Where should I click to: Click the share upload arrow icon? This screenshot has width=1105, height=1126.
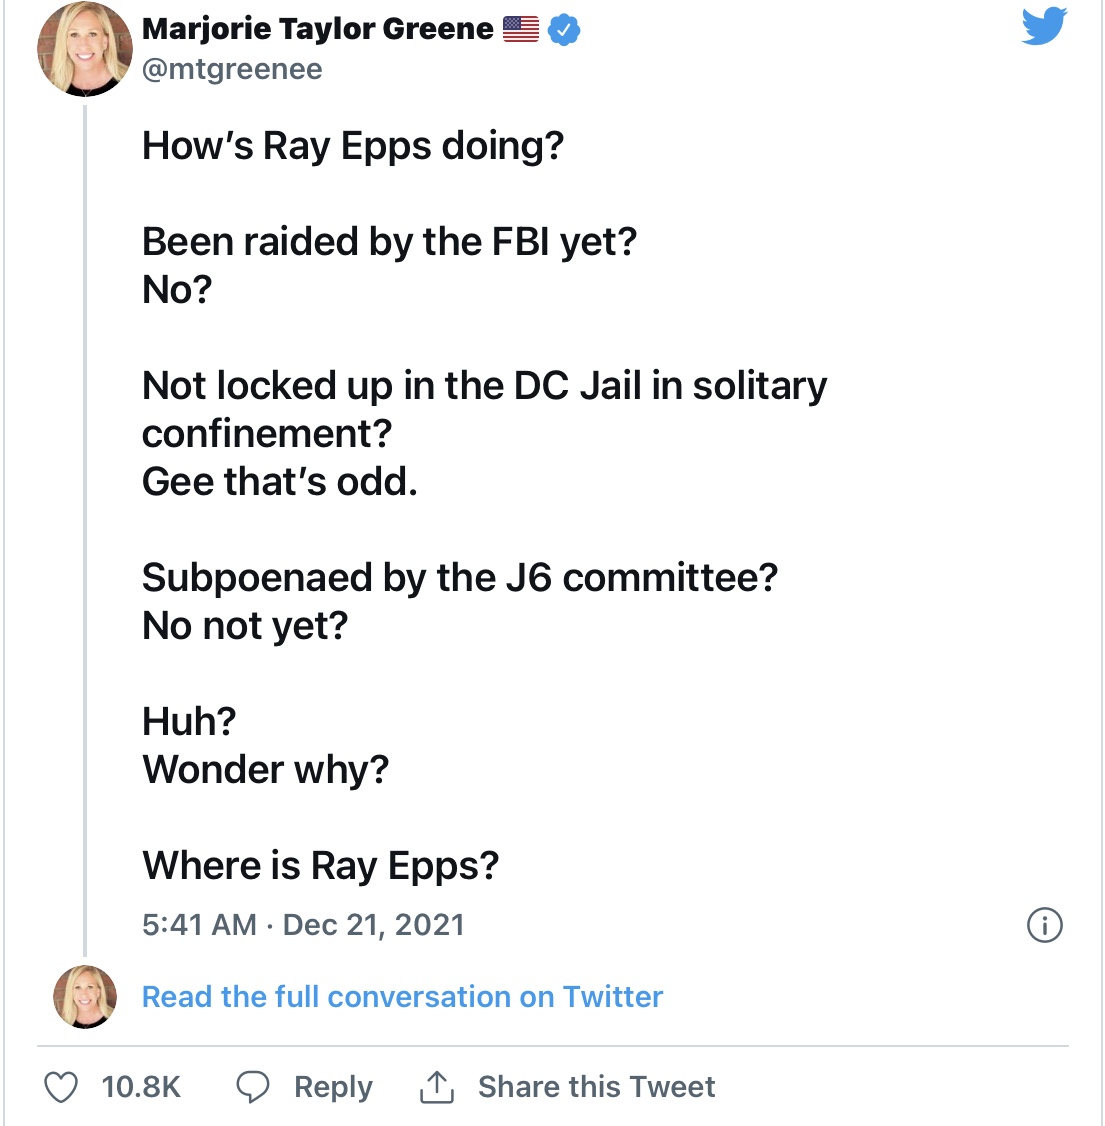coord(437,1087)
